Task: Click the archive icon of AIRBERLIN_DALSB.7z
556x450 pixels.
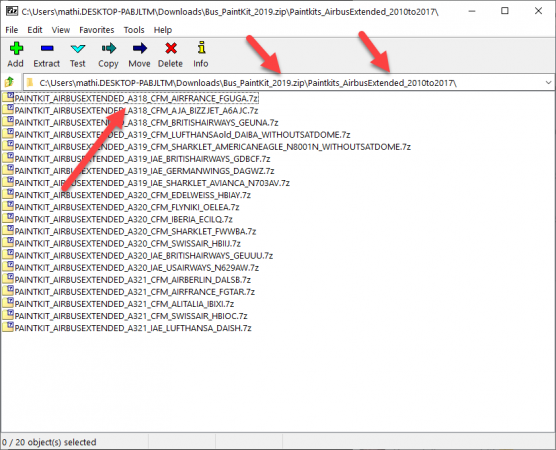Action: click(8, 279)
